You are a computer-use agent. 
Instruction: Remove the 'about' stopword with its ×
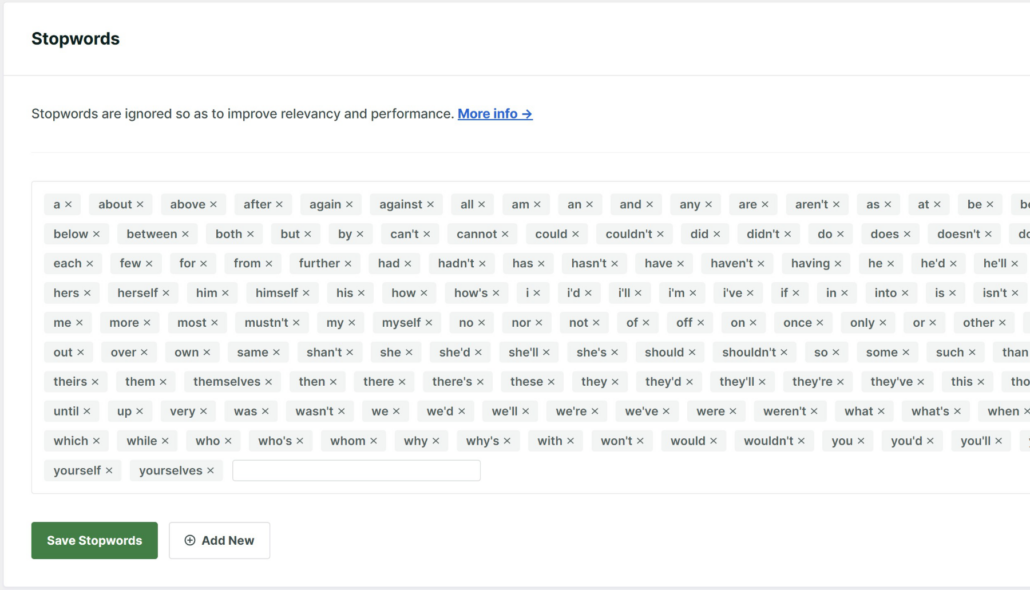(140, 204)
